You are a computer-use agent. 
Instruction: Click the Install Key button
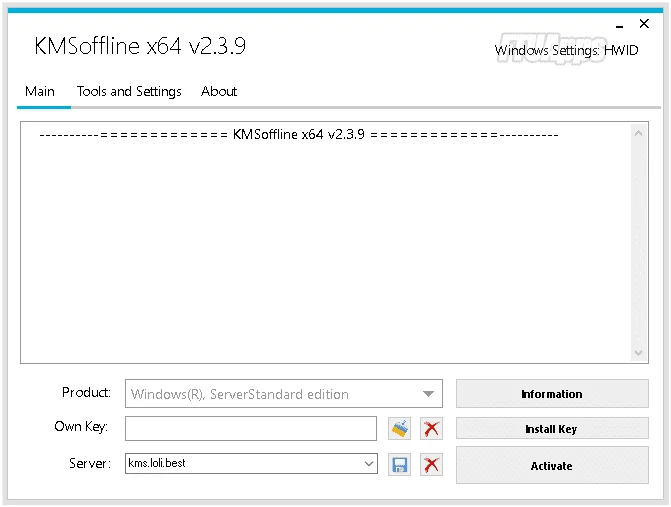552,428
